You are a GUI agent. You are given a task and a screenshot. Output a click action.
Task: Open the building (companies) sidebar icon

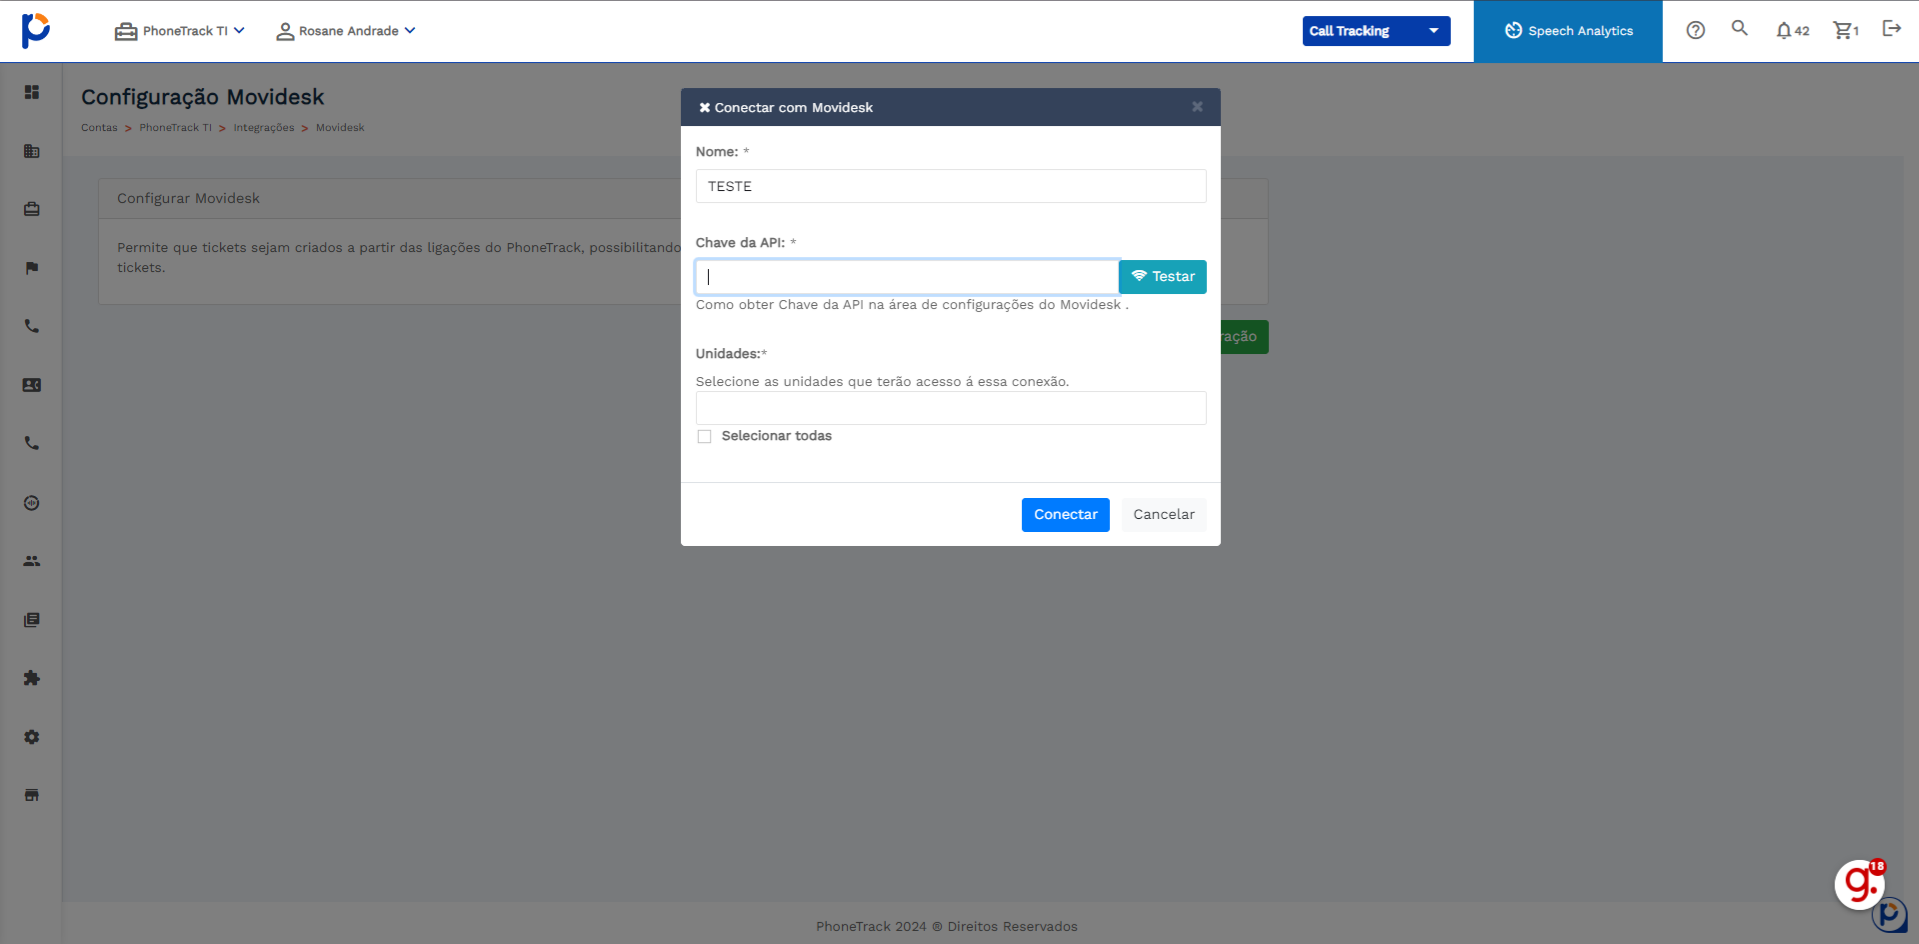(x=32, y=151)
